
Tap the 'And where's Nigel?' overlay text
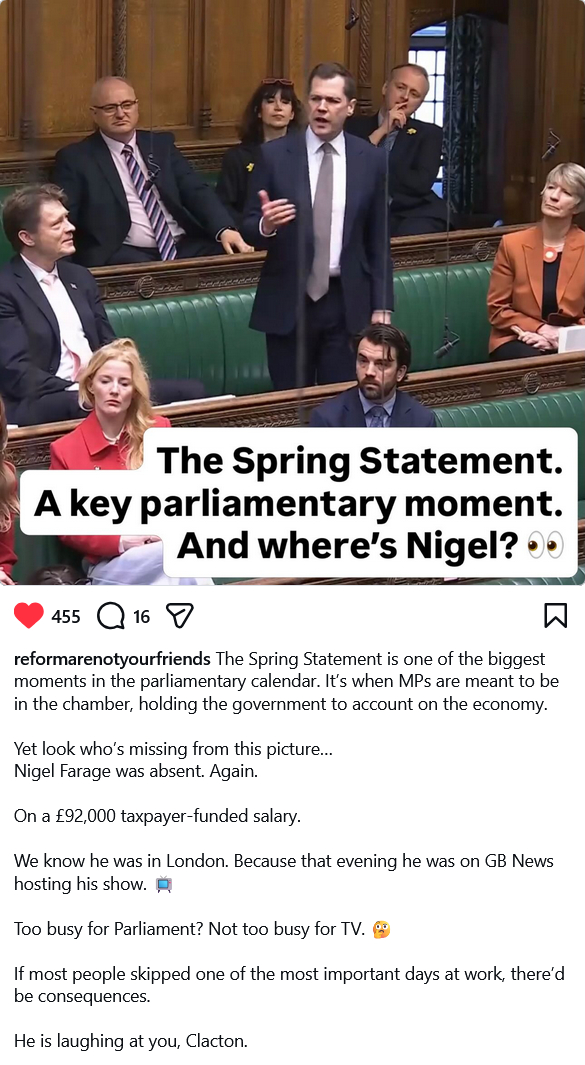tap(347, 545)
